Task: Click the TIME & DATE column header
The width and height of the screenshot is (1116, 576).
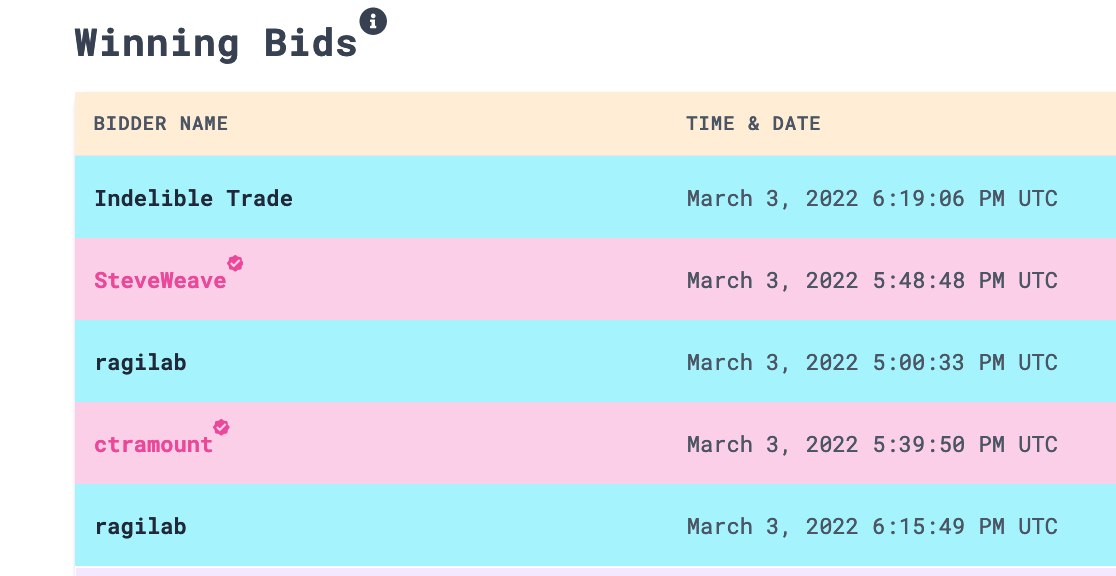Action: click(753, 123)
